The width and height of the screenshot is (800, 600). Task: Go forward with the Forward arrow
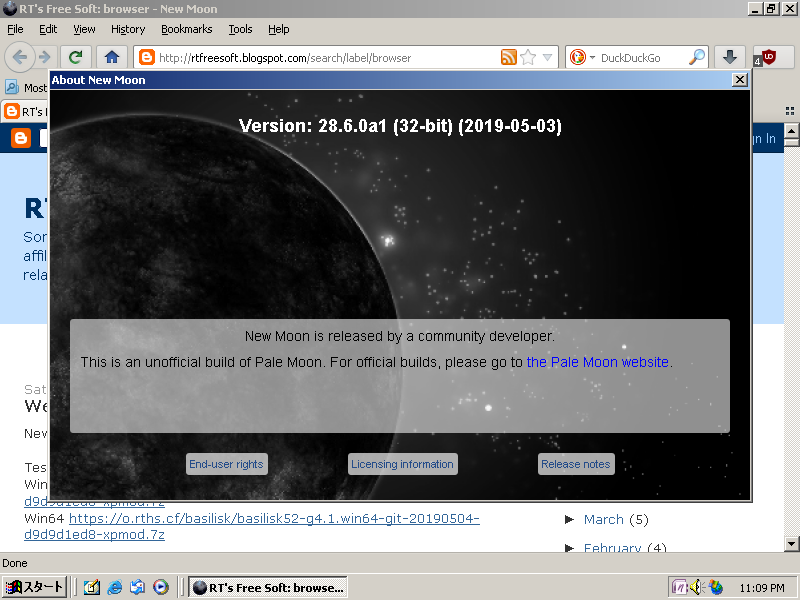44,57
